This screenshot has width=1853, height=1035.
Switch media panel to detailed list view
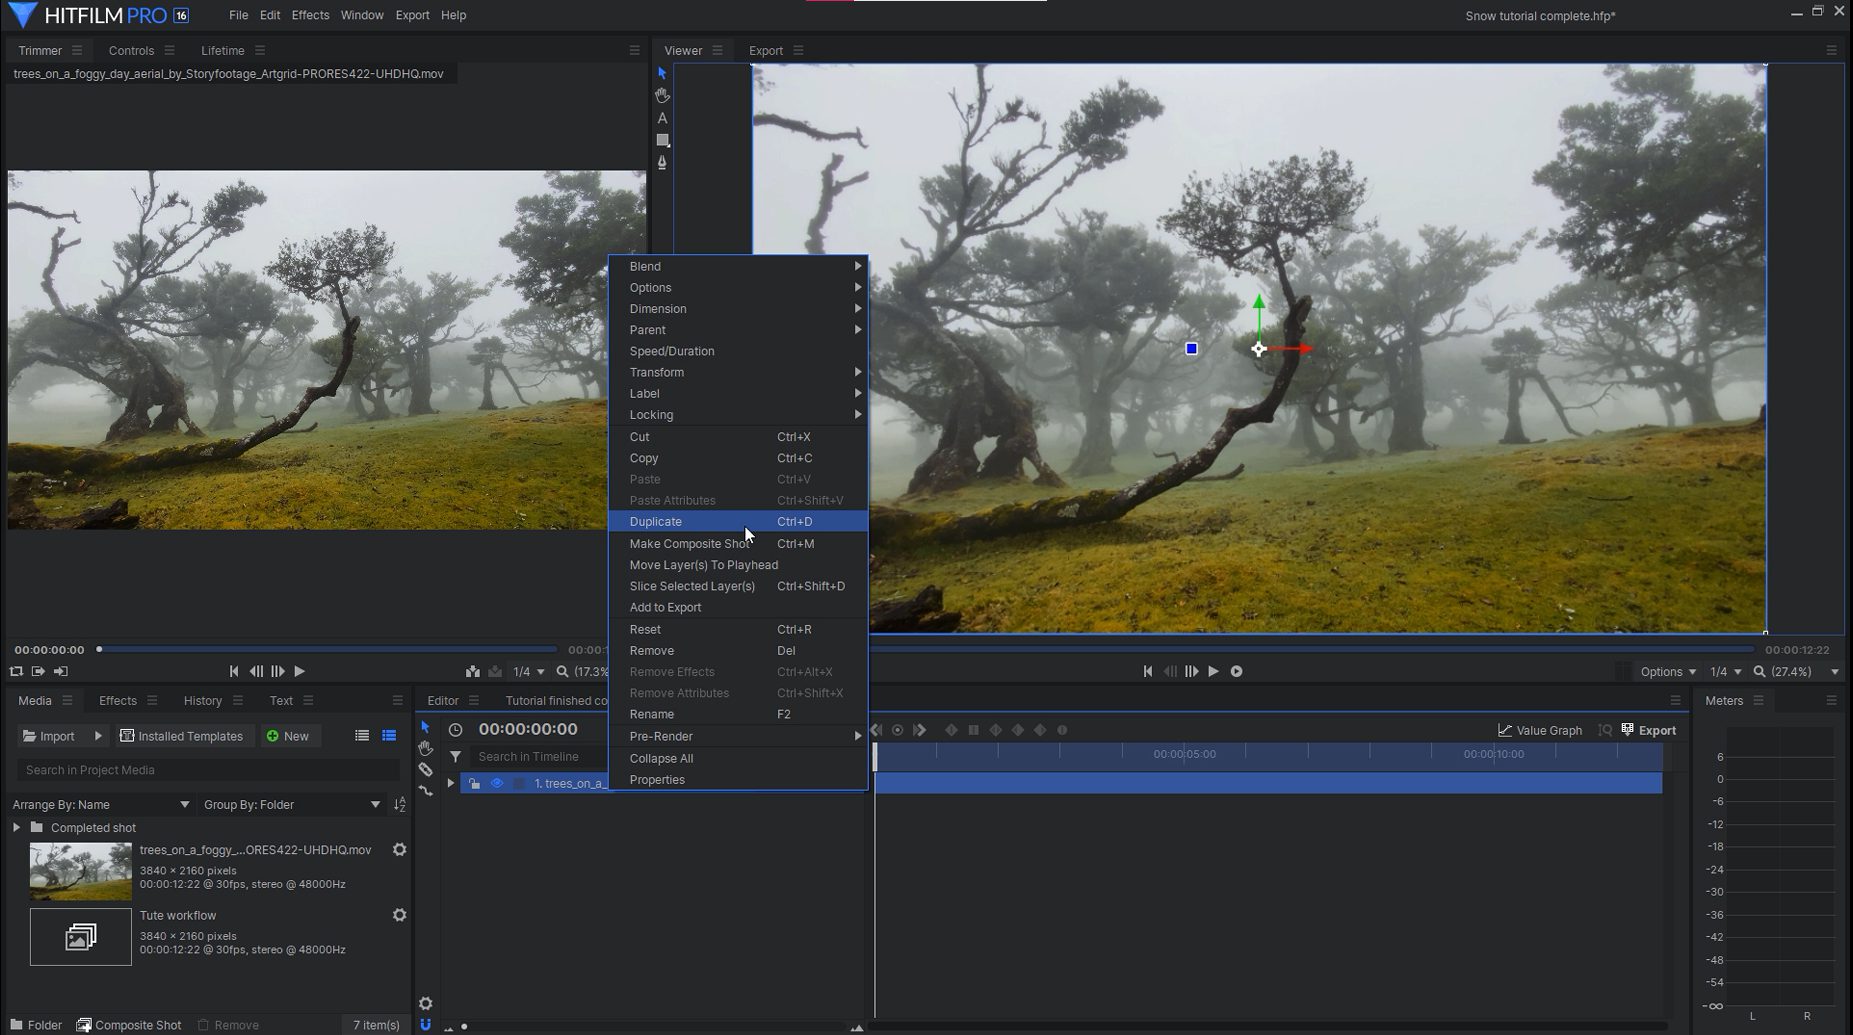(x=389, y=736)
